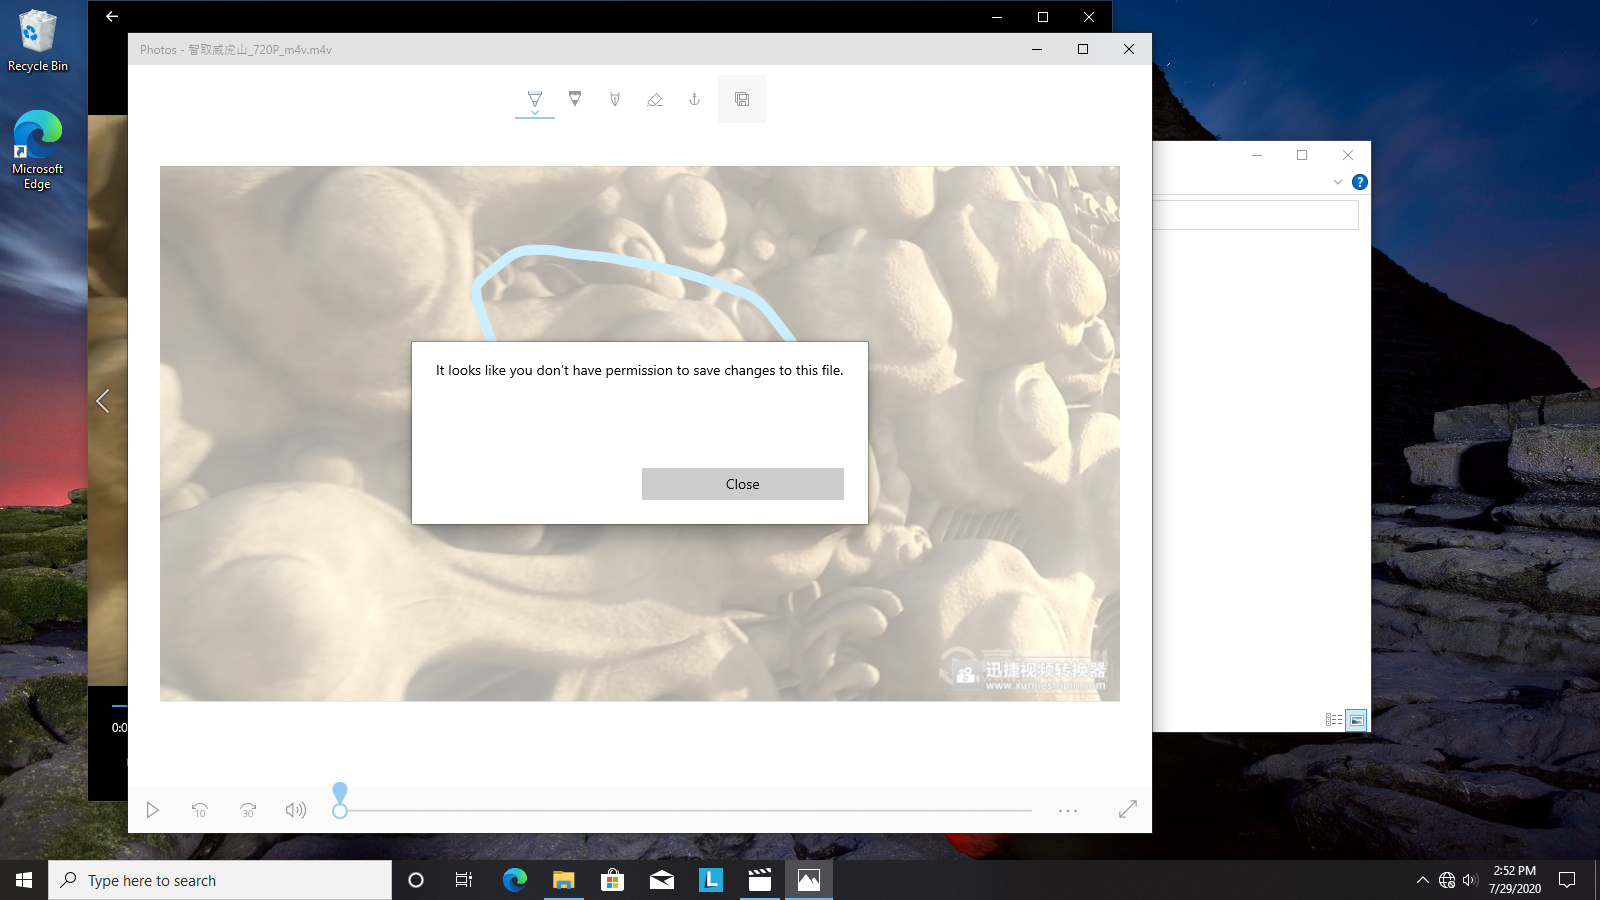
Task: Minimize the front Photos window
Action: 1037,49
